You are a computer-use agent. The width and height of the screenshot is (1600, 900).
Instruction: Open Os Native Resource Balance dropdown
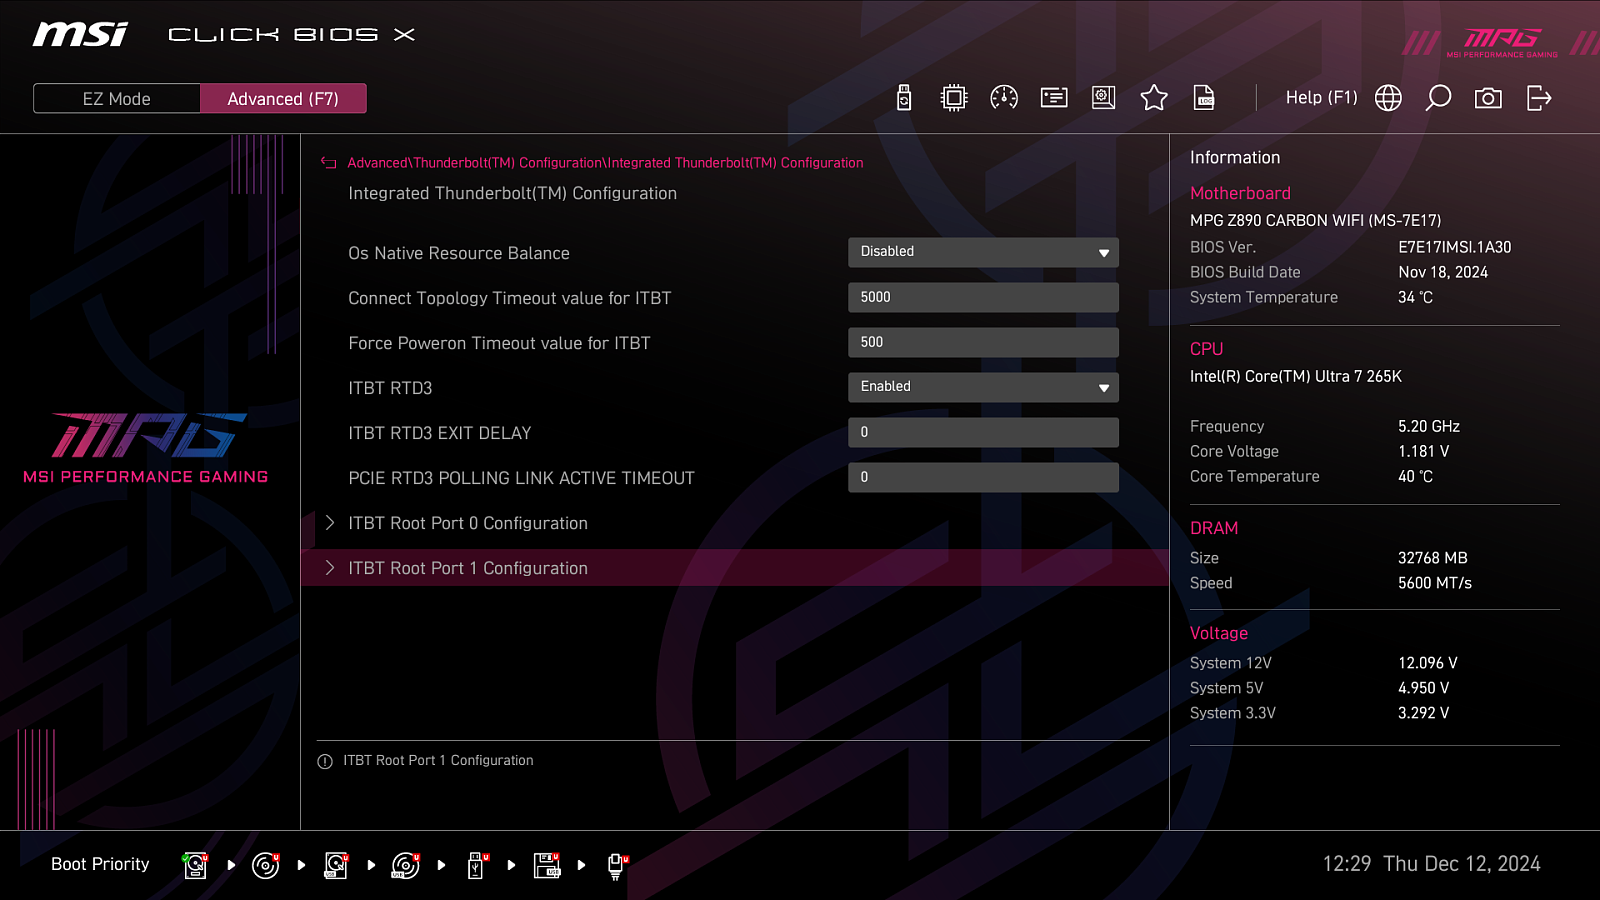pos(983,252)
